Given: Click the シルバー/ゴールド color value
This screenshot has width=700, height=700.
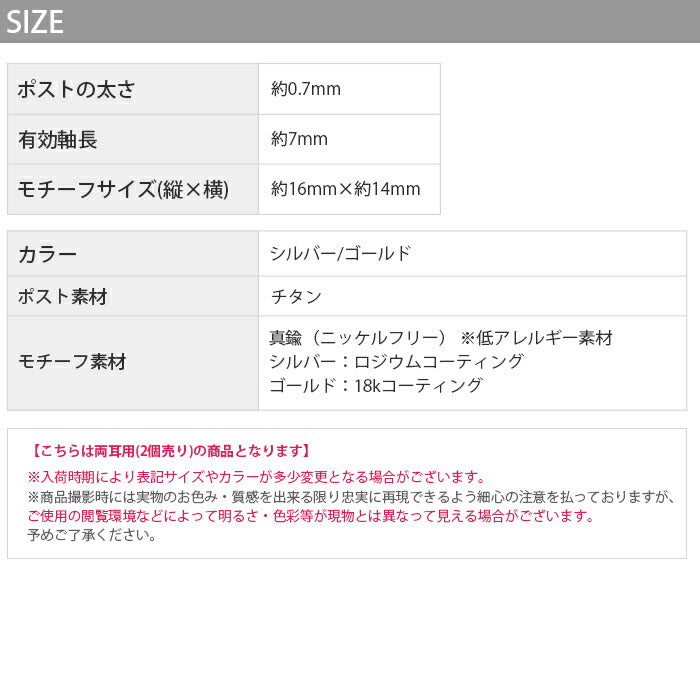Looking at the screenshot, I should coord(340,254).
